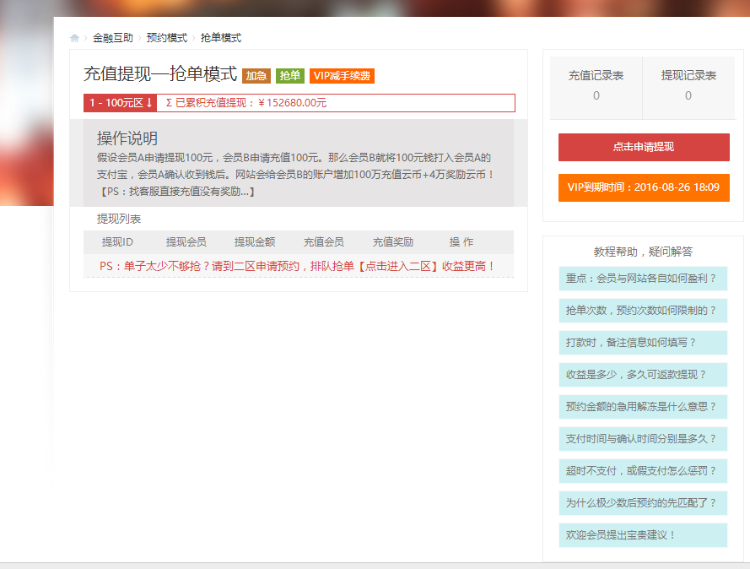Click the home icon in breadcrumb
This screenshot has height=569, width=750.
pyautogui.click(x=74, y=38)
